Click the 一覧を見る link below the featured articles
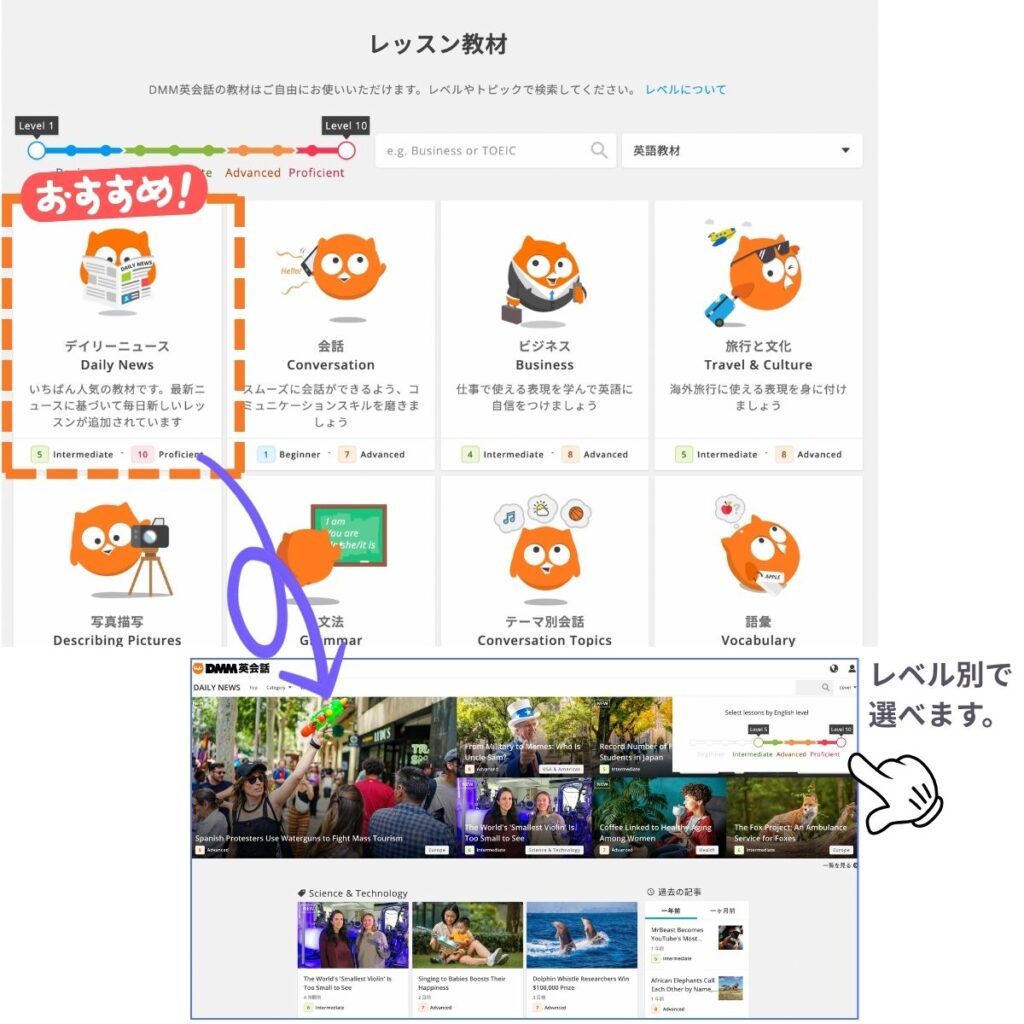The width and height of the screenshot is (1024, 1024). click(x=840, y=865)
